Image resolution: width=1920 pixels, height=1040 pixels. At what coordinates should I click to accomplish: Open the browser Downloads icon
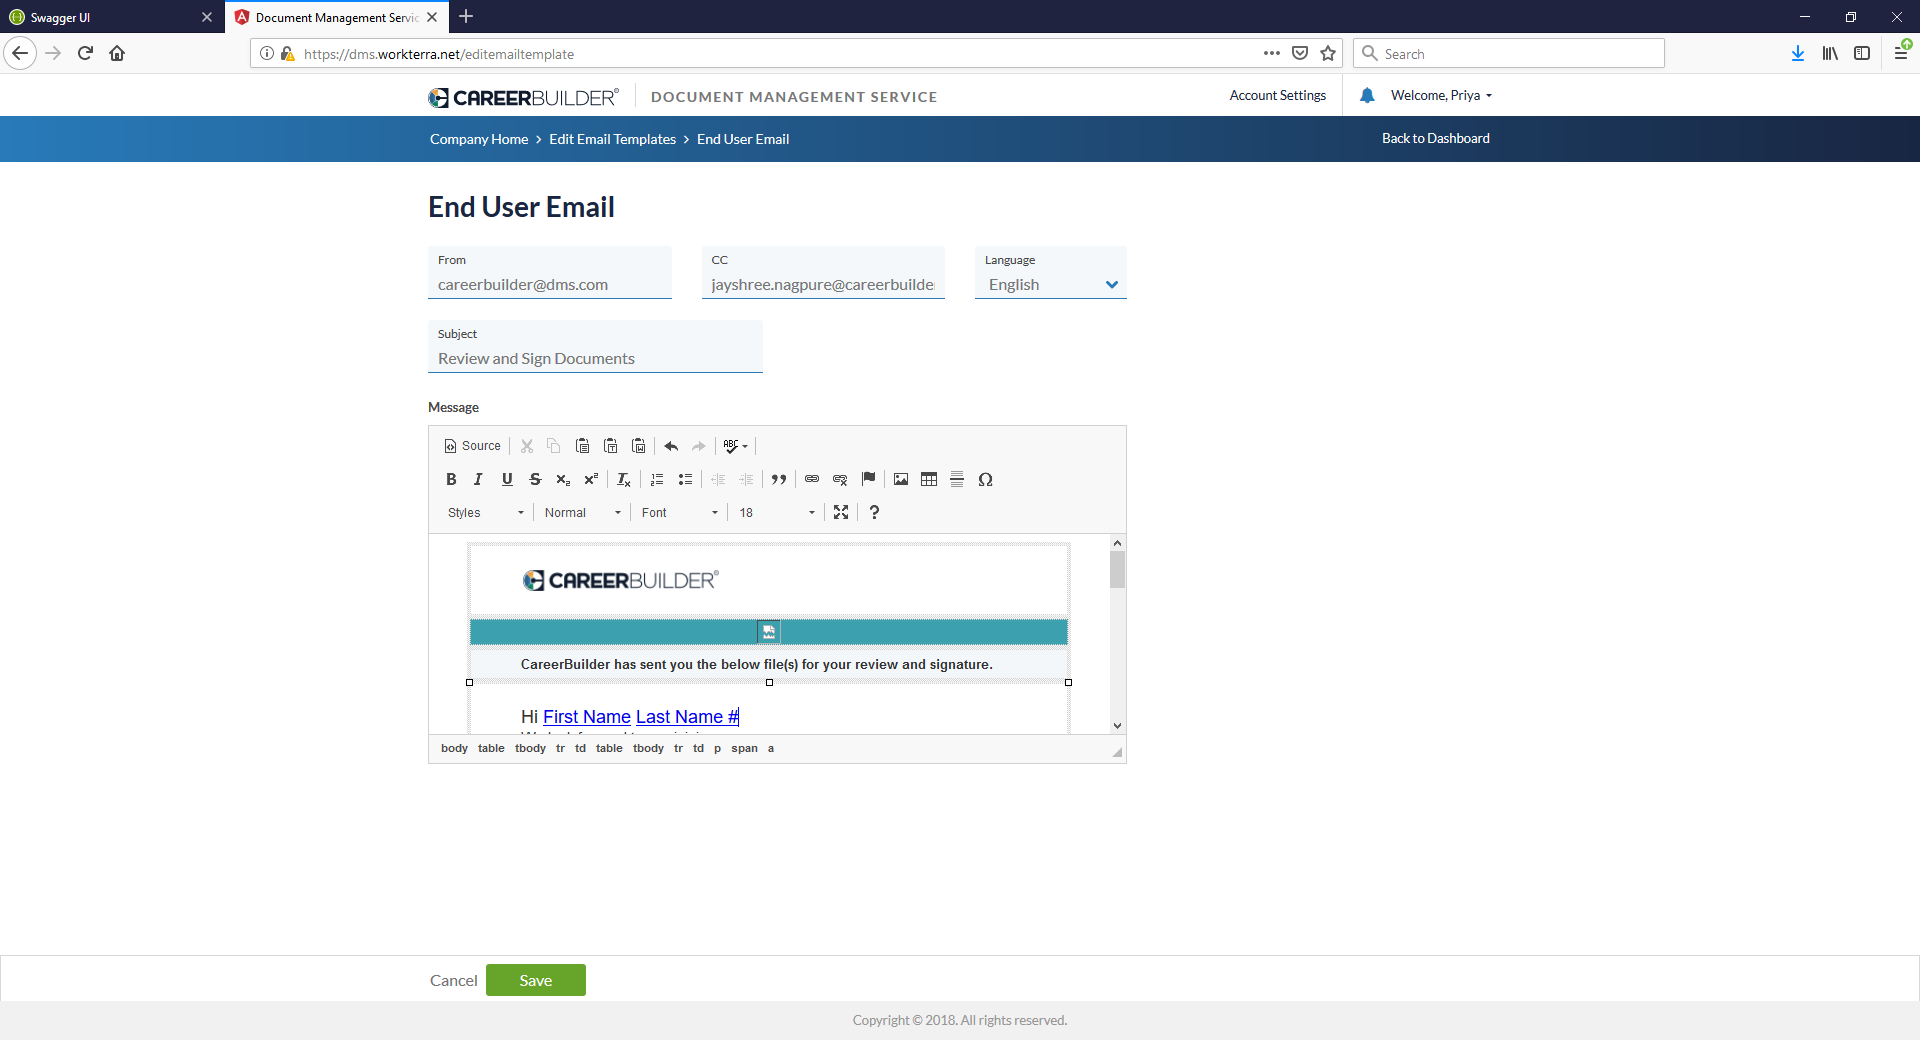pos(1798,53)
